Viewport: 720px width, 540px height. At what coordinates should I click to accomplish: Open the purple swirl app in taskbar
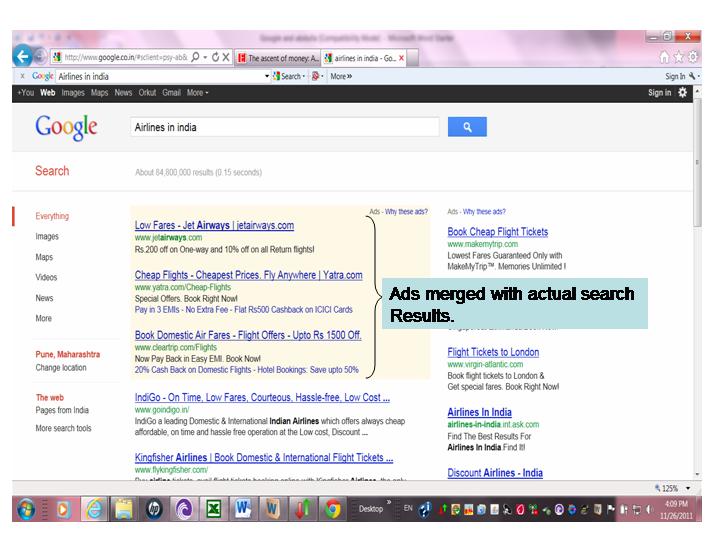184,509
